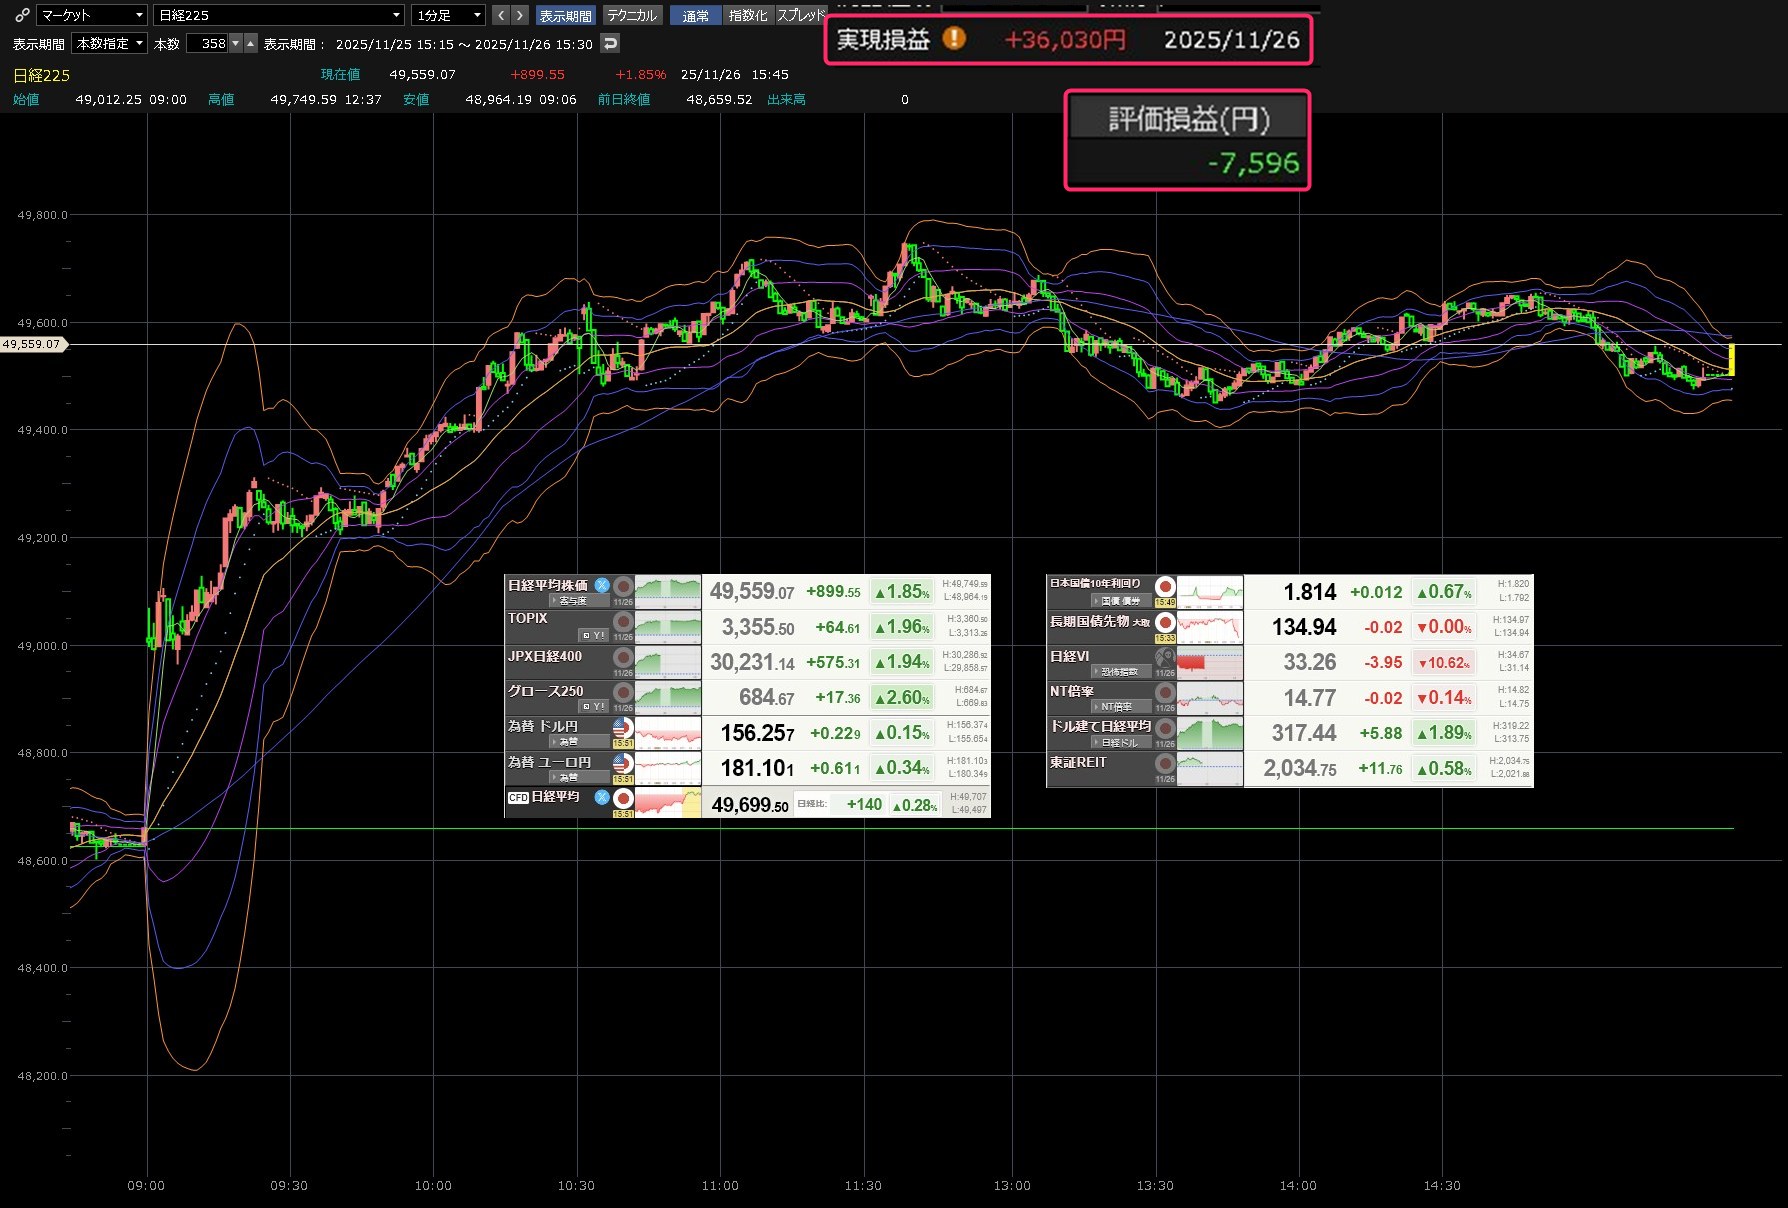1788x1208 pixels.
Task: Open the 1分足 timeframe dropdown
Action: point(448,15)
